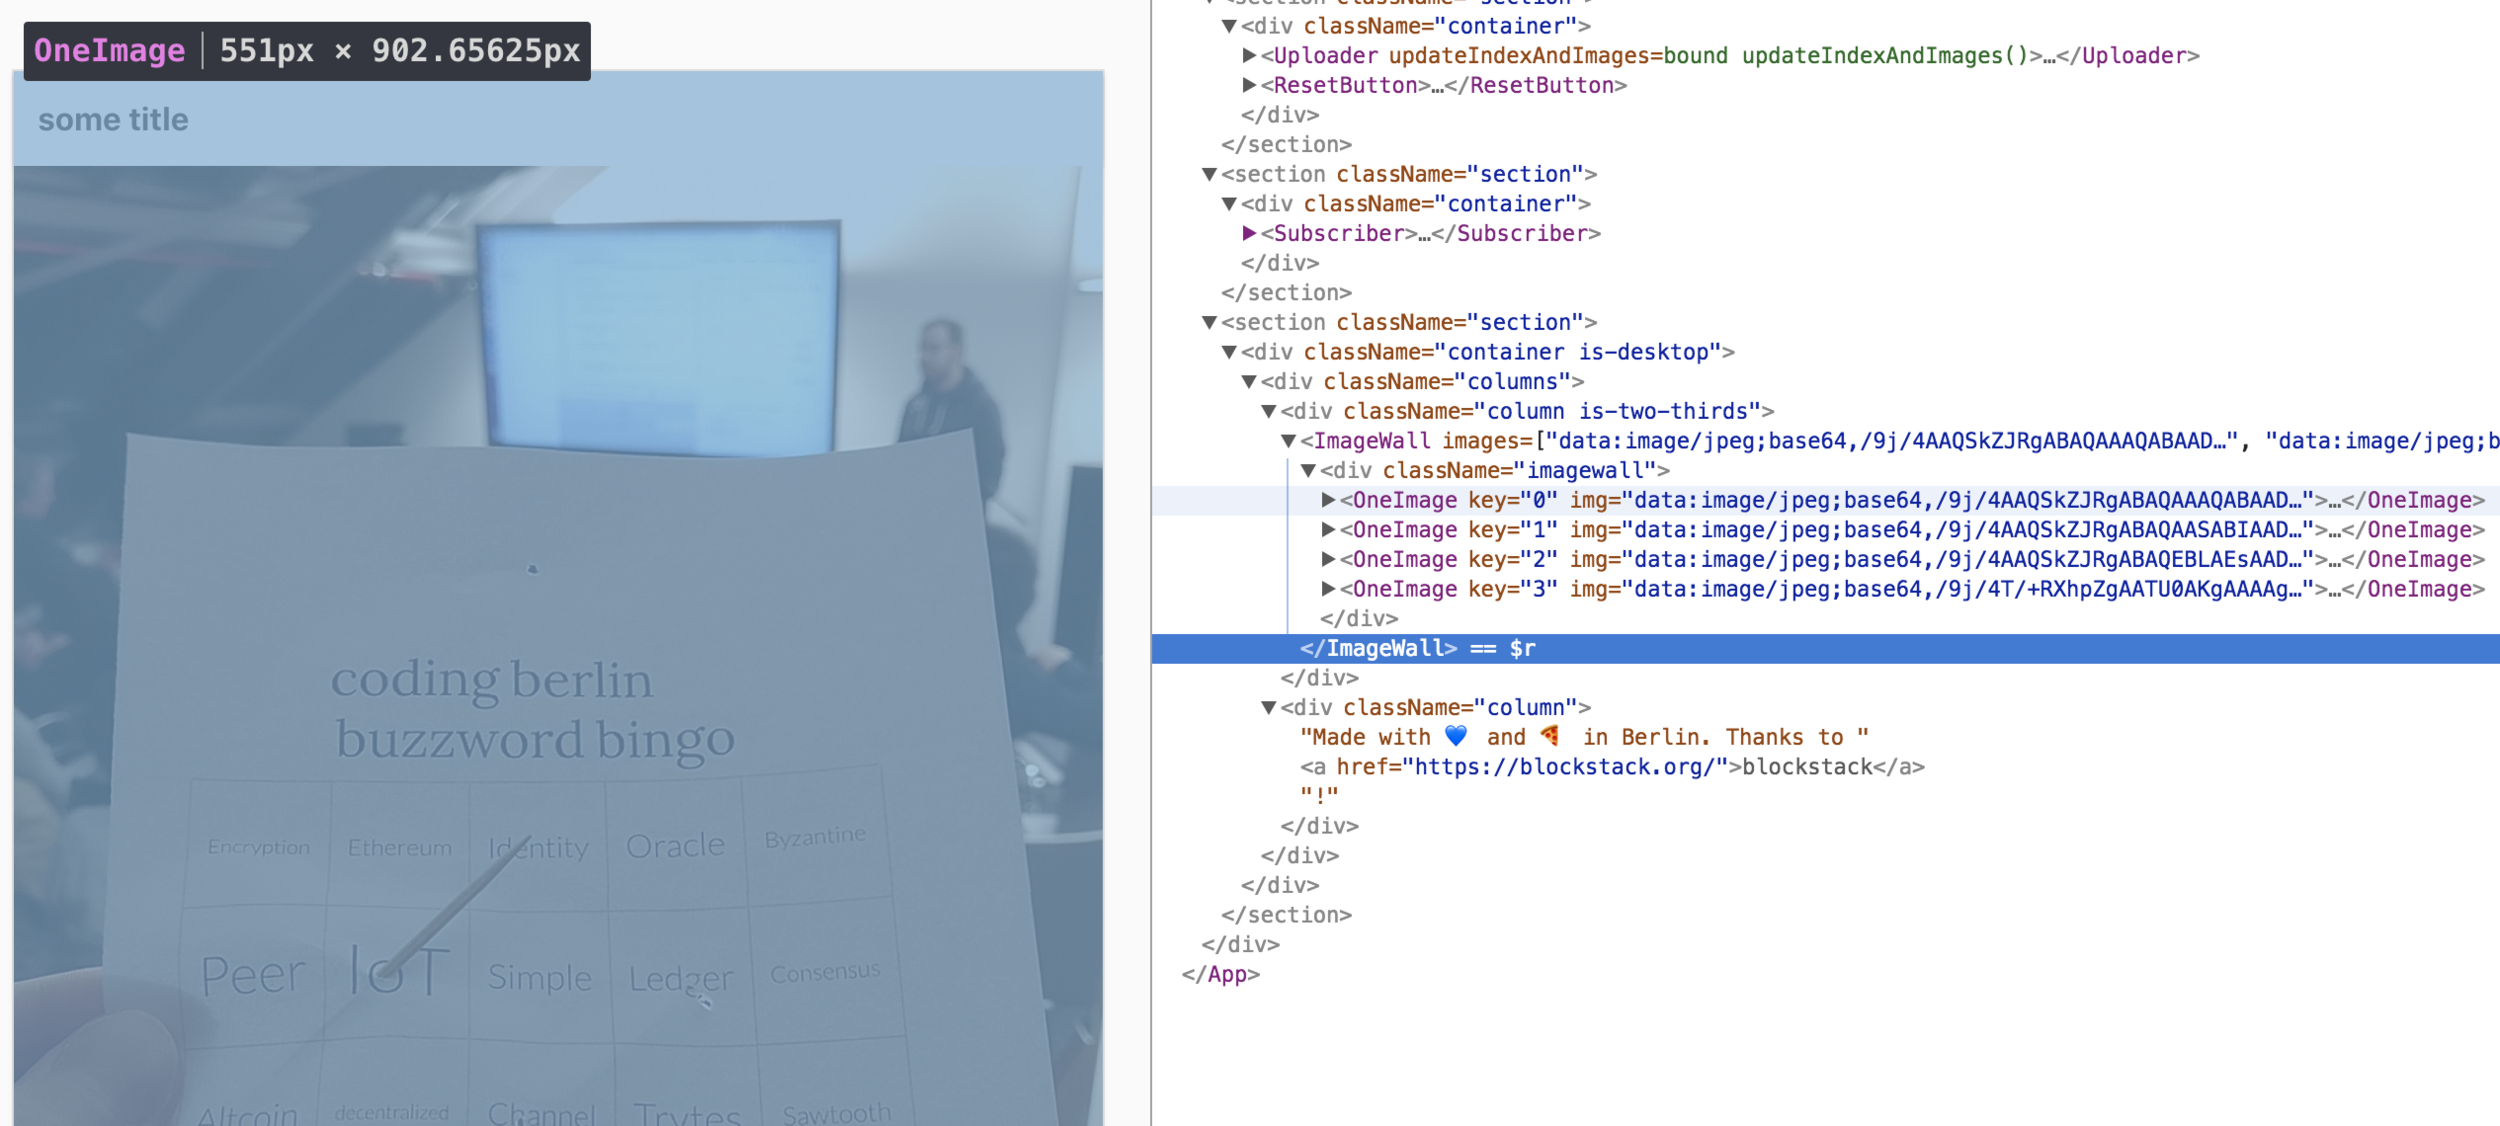The height and width of the screenshot is (1126, 2500).
Task: Select the closing App tag
Action: pyautogui.click(x=1220, y=974)
